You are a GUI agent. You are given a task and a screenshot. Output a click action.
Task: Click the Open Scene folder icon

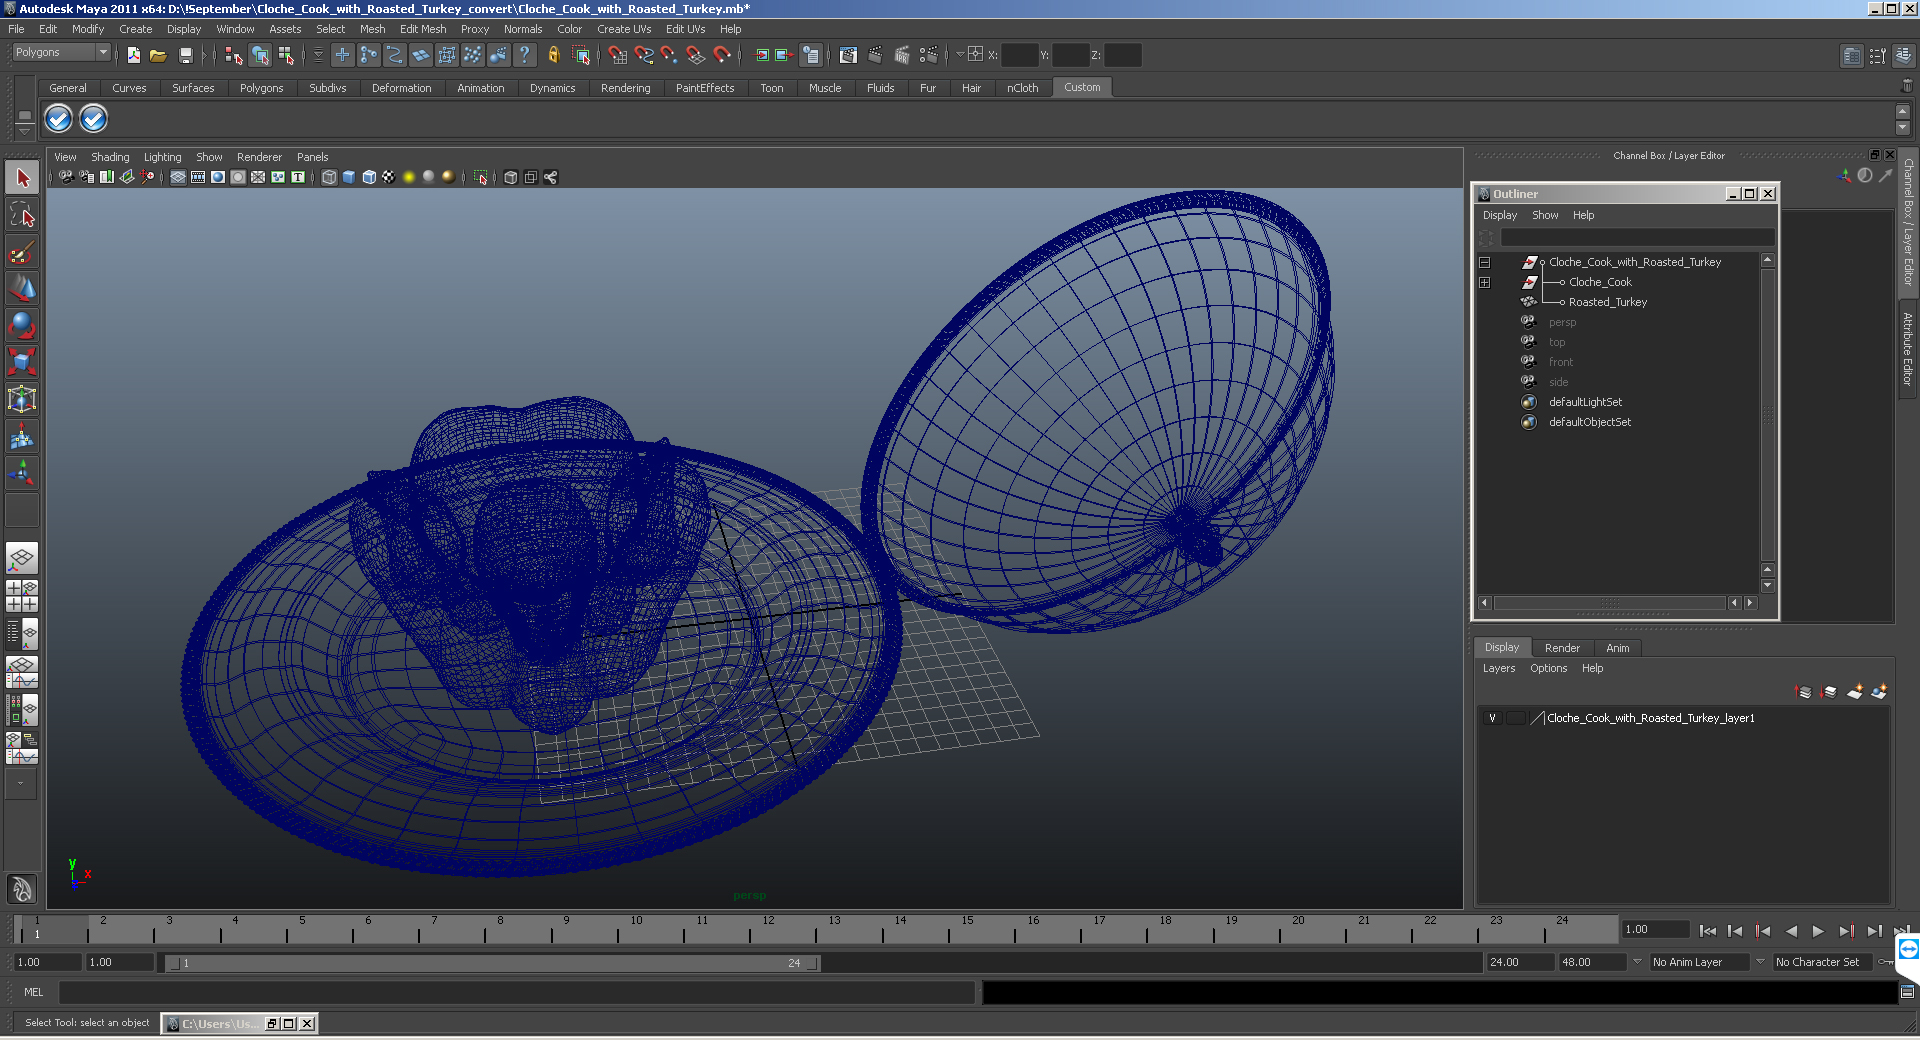[158, 55]
